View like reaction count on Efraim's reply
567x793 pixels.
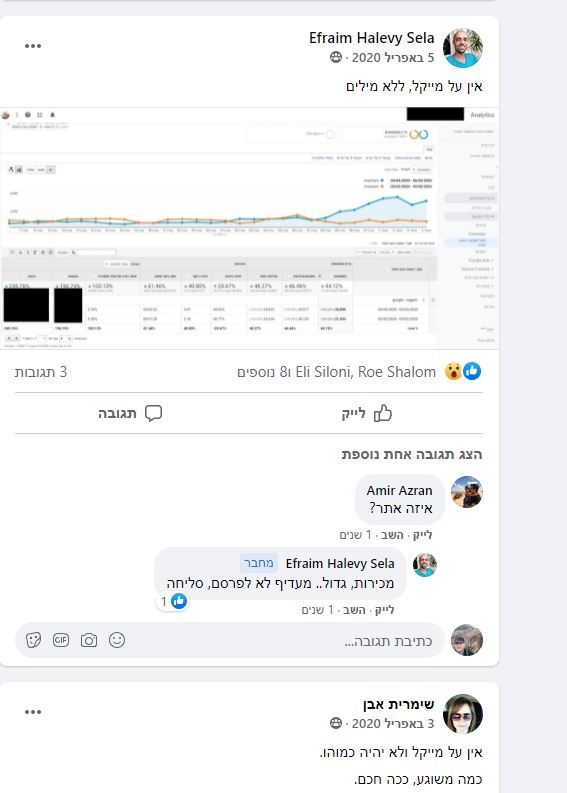(x=173, y=601)
